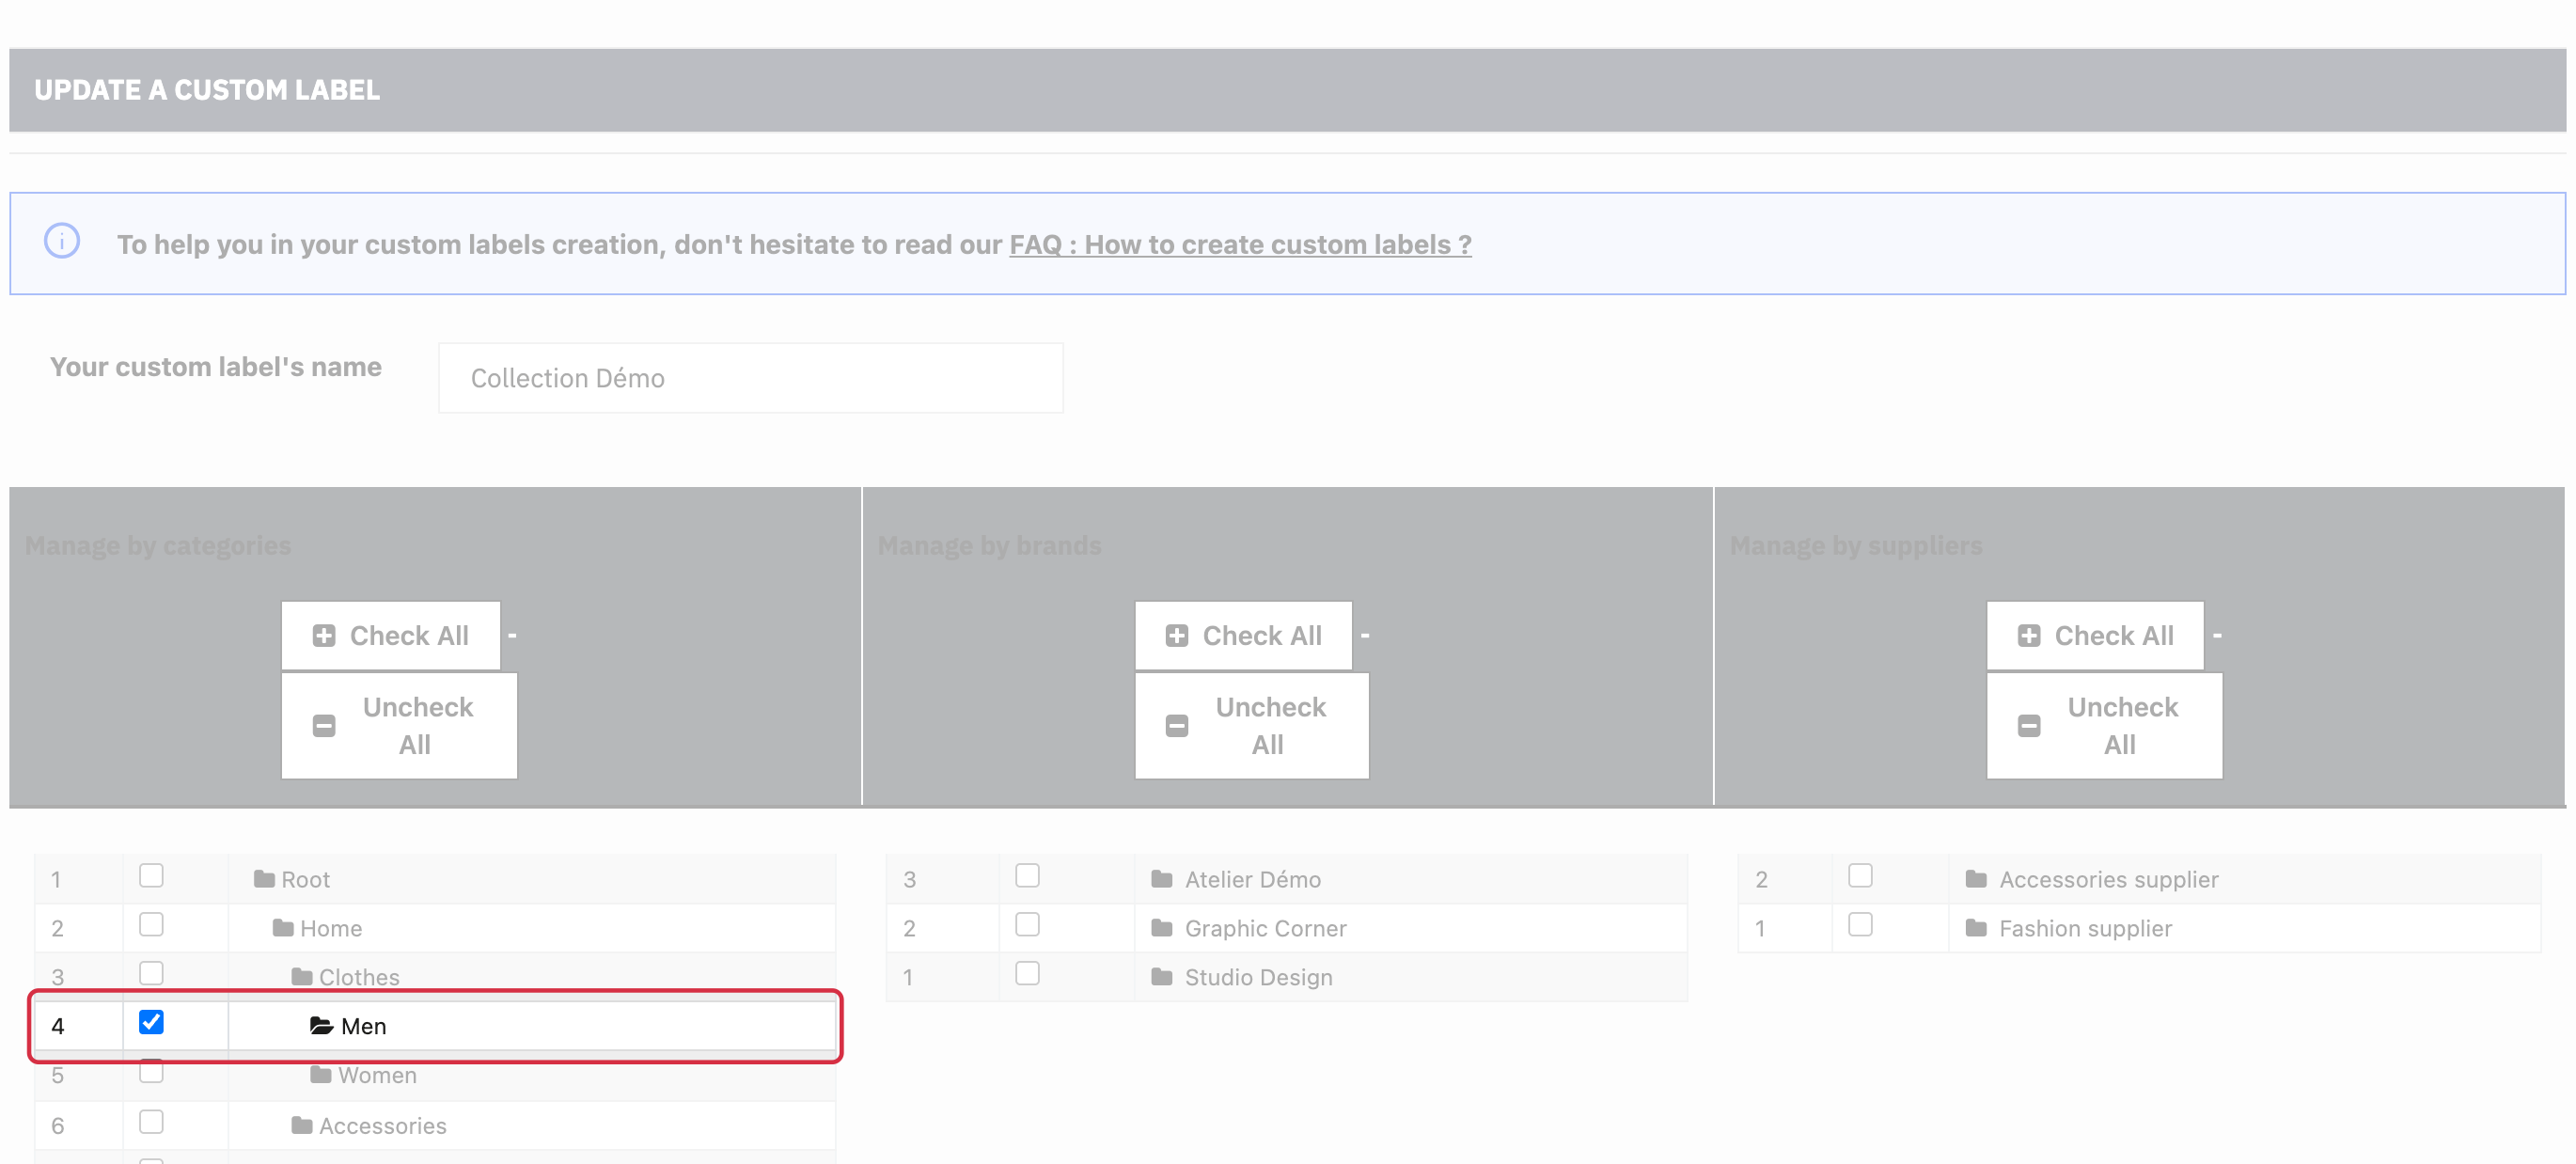This screenshot has height=1164, width=2576.
Task: Click the Women category folder icon
Action: (320, 1074)
